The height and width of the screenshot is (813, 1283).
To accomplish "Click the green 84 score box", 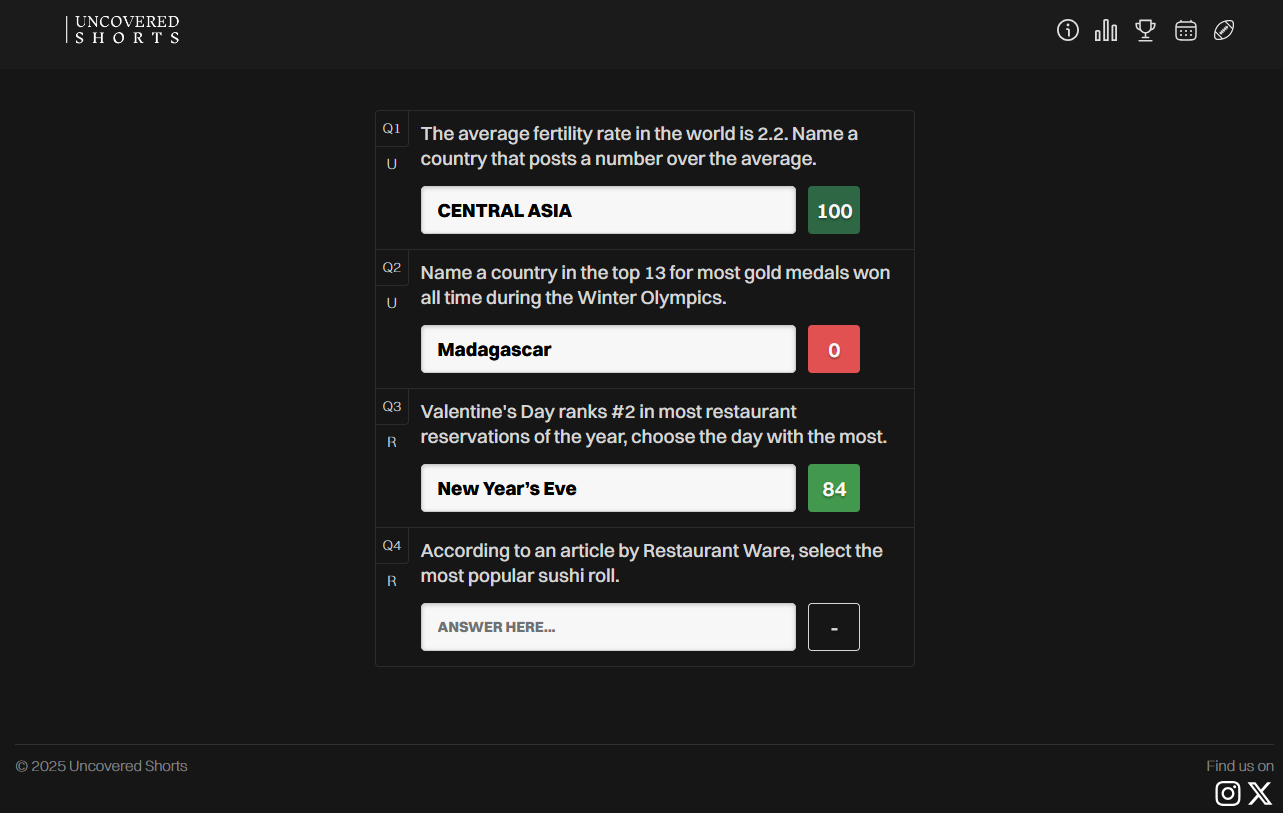I will (x=834, y=488).
